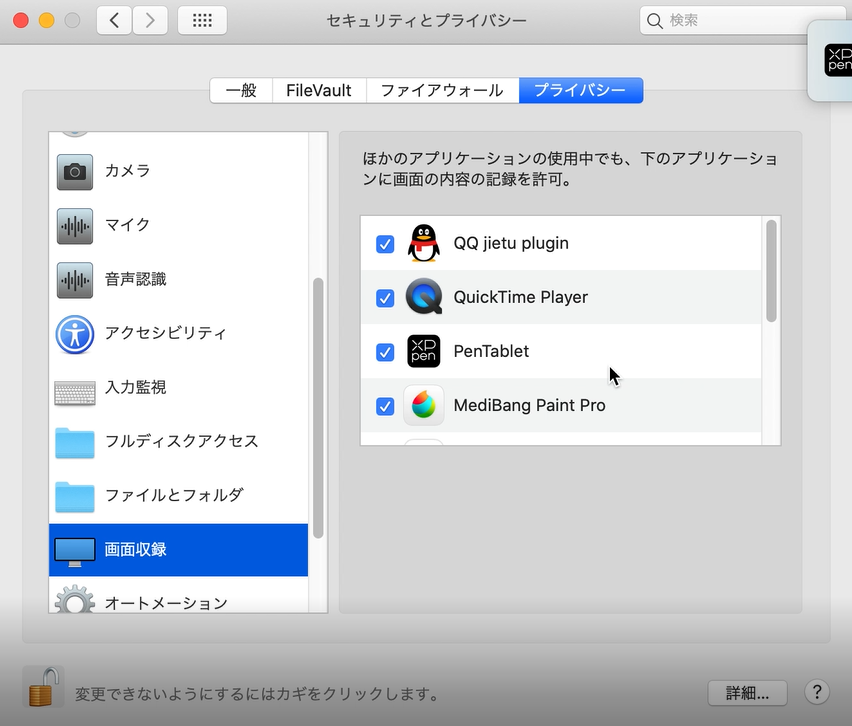Click the QuickTime Player app icon
Screen dimensions: 852x726
point(424,297)
